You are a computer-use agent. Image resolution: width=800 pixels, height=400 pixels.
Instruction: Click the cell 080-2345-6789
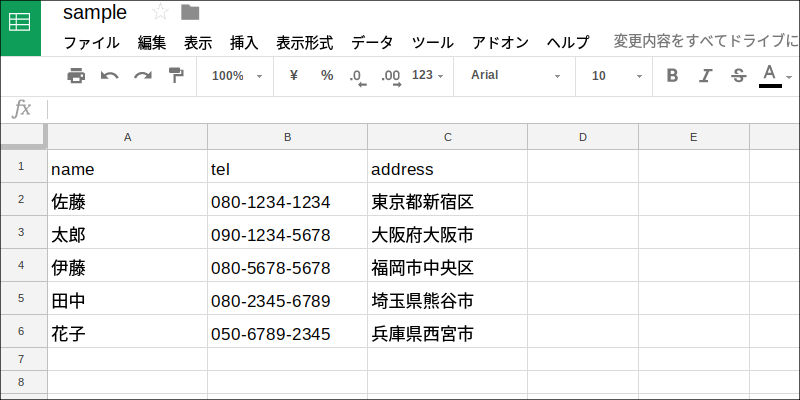coord(287,298)
